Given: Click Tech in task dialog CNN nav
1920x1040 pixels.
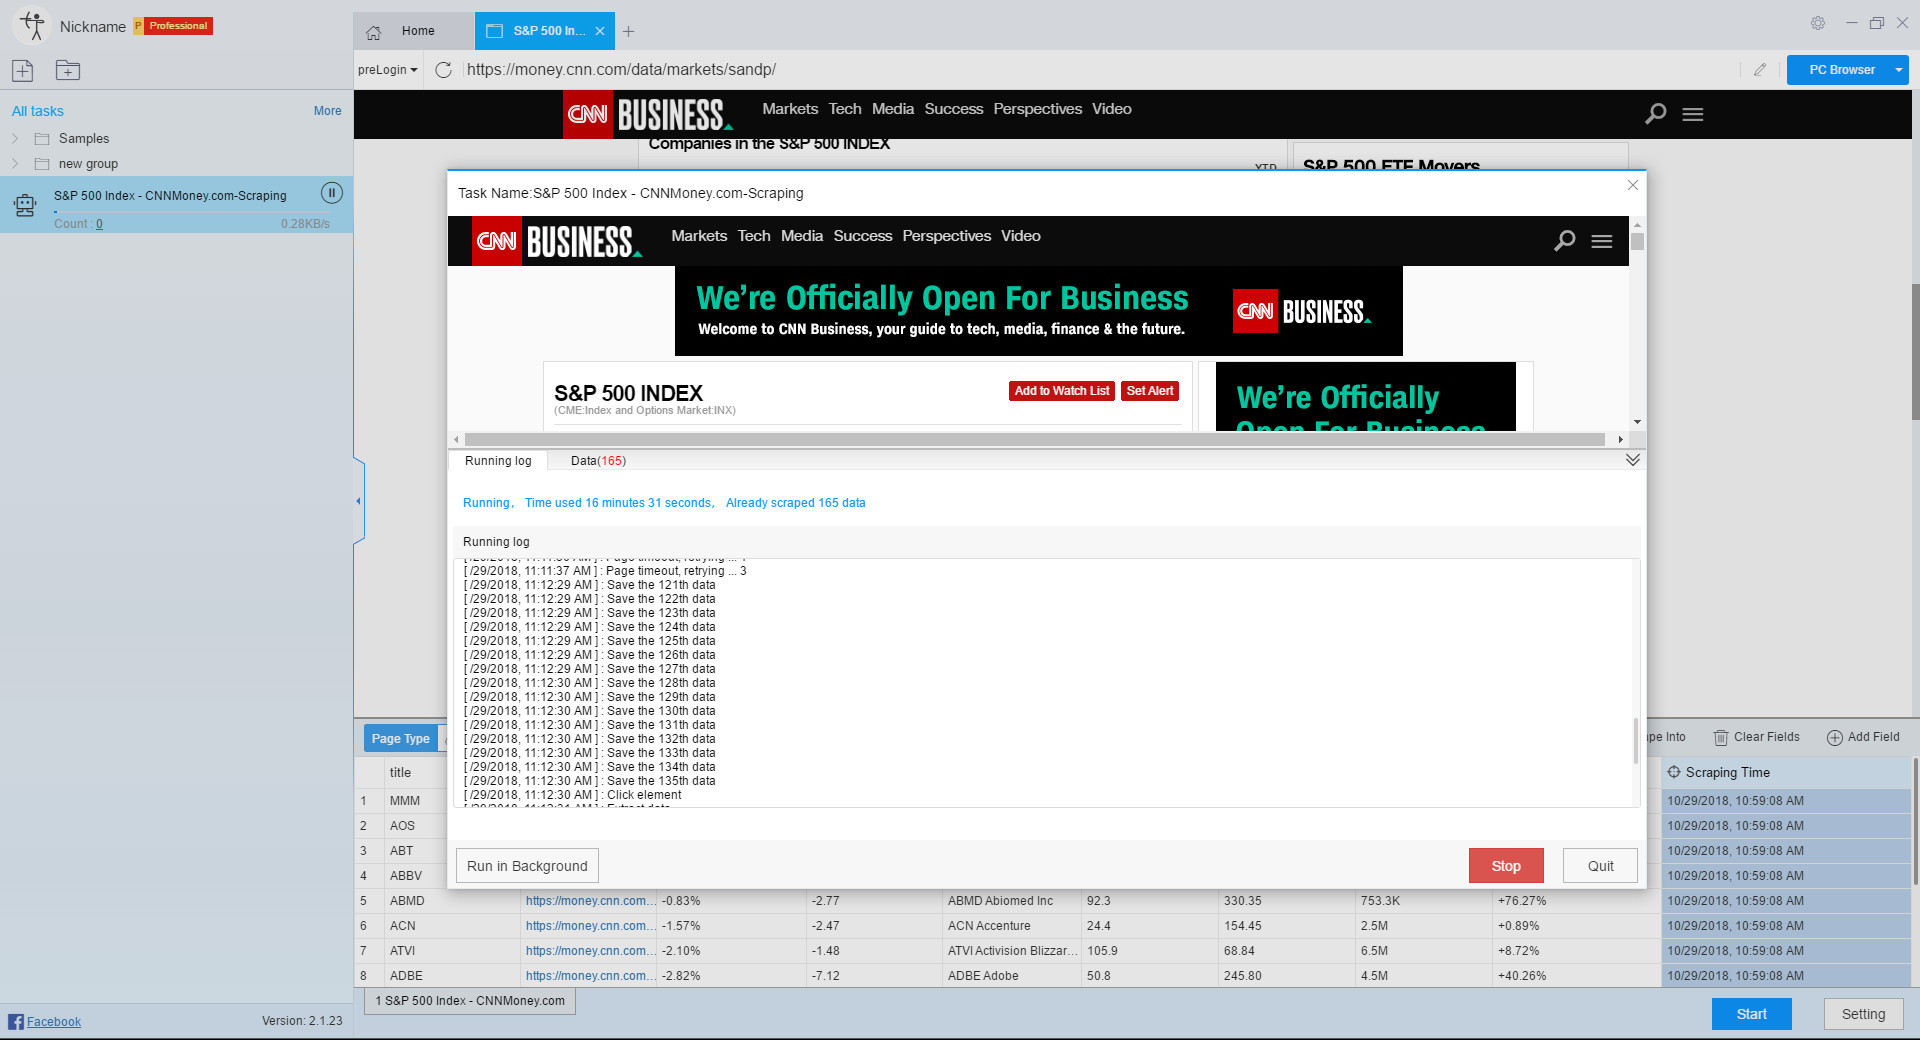Looking at the screenshot, I should coord(754,236).
